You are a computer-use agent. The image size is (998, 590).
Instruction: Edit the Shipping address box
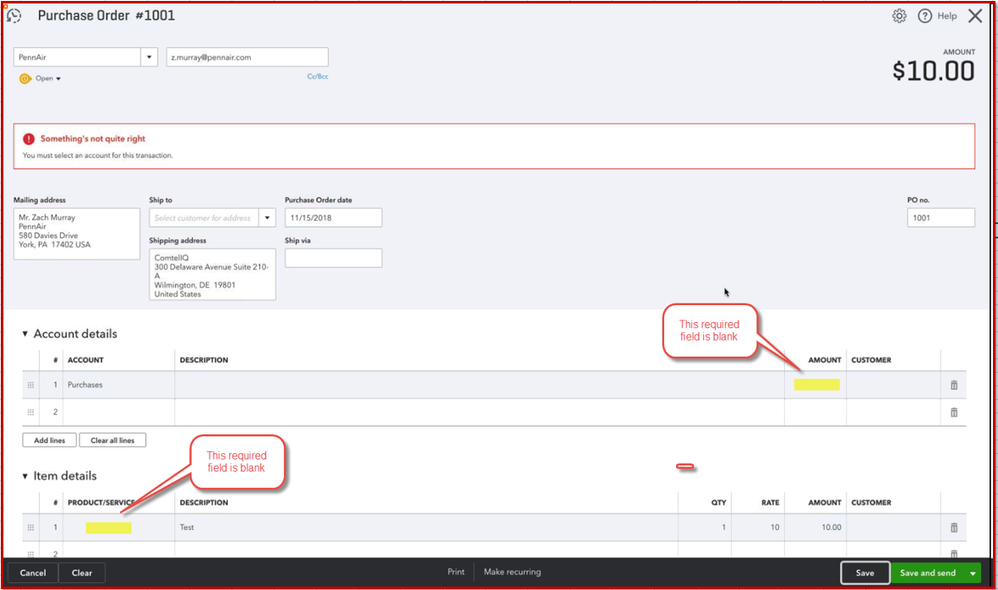pos(213,274)
